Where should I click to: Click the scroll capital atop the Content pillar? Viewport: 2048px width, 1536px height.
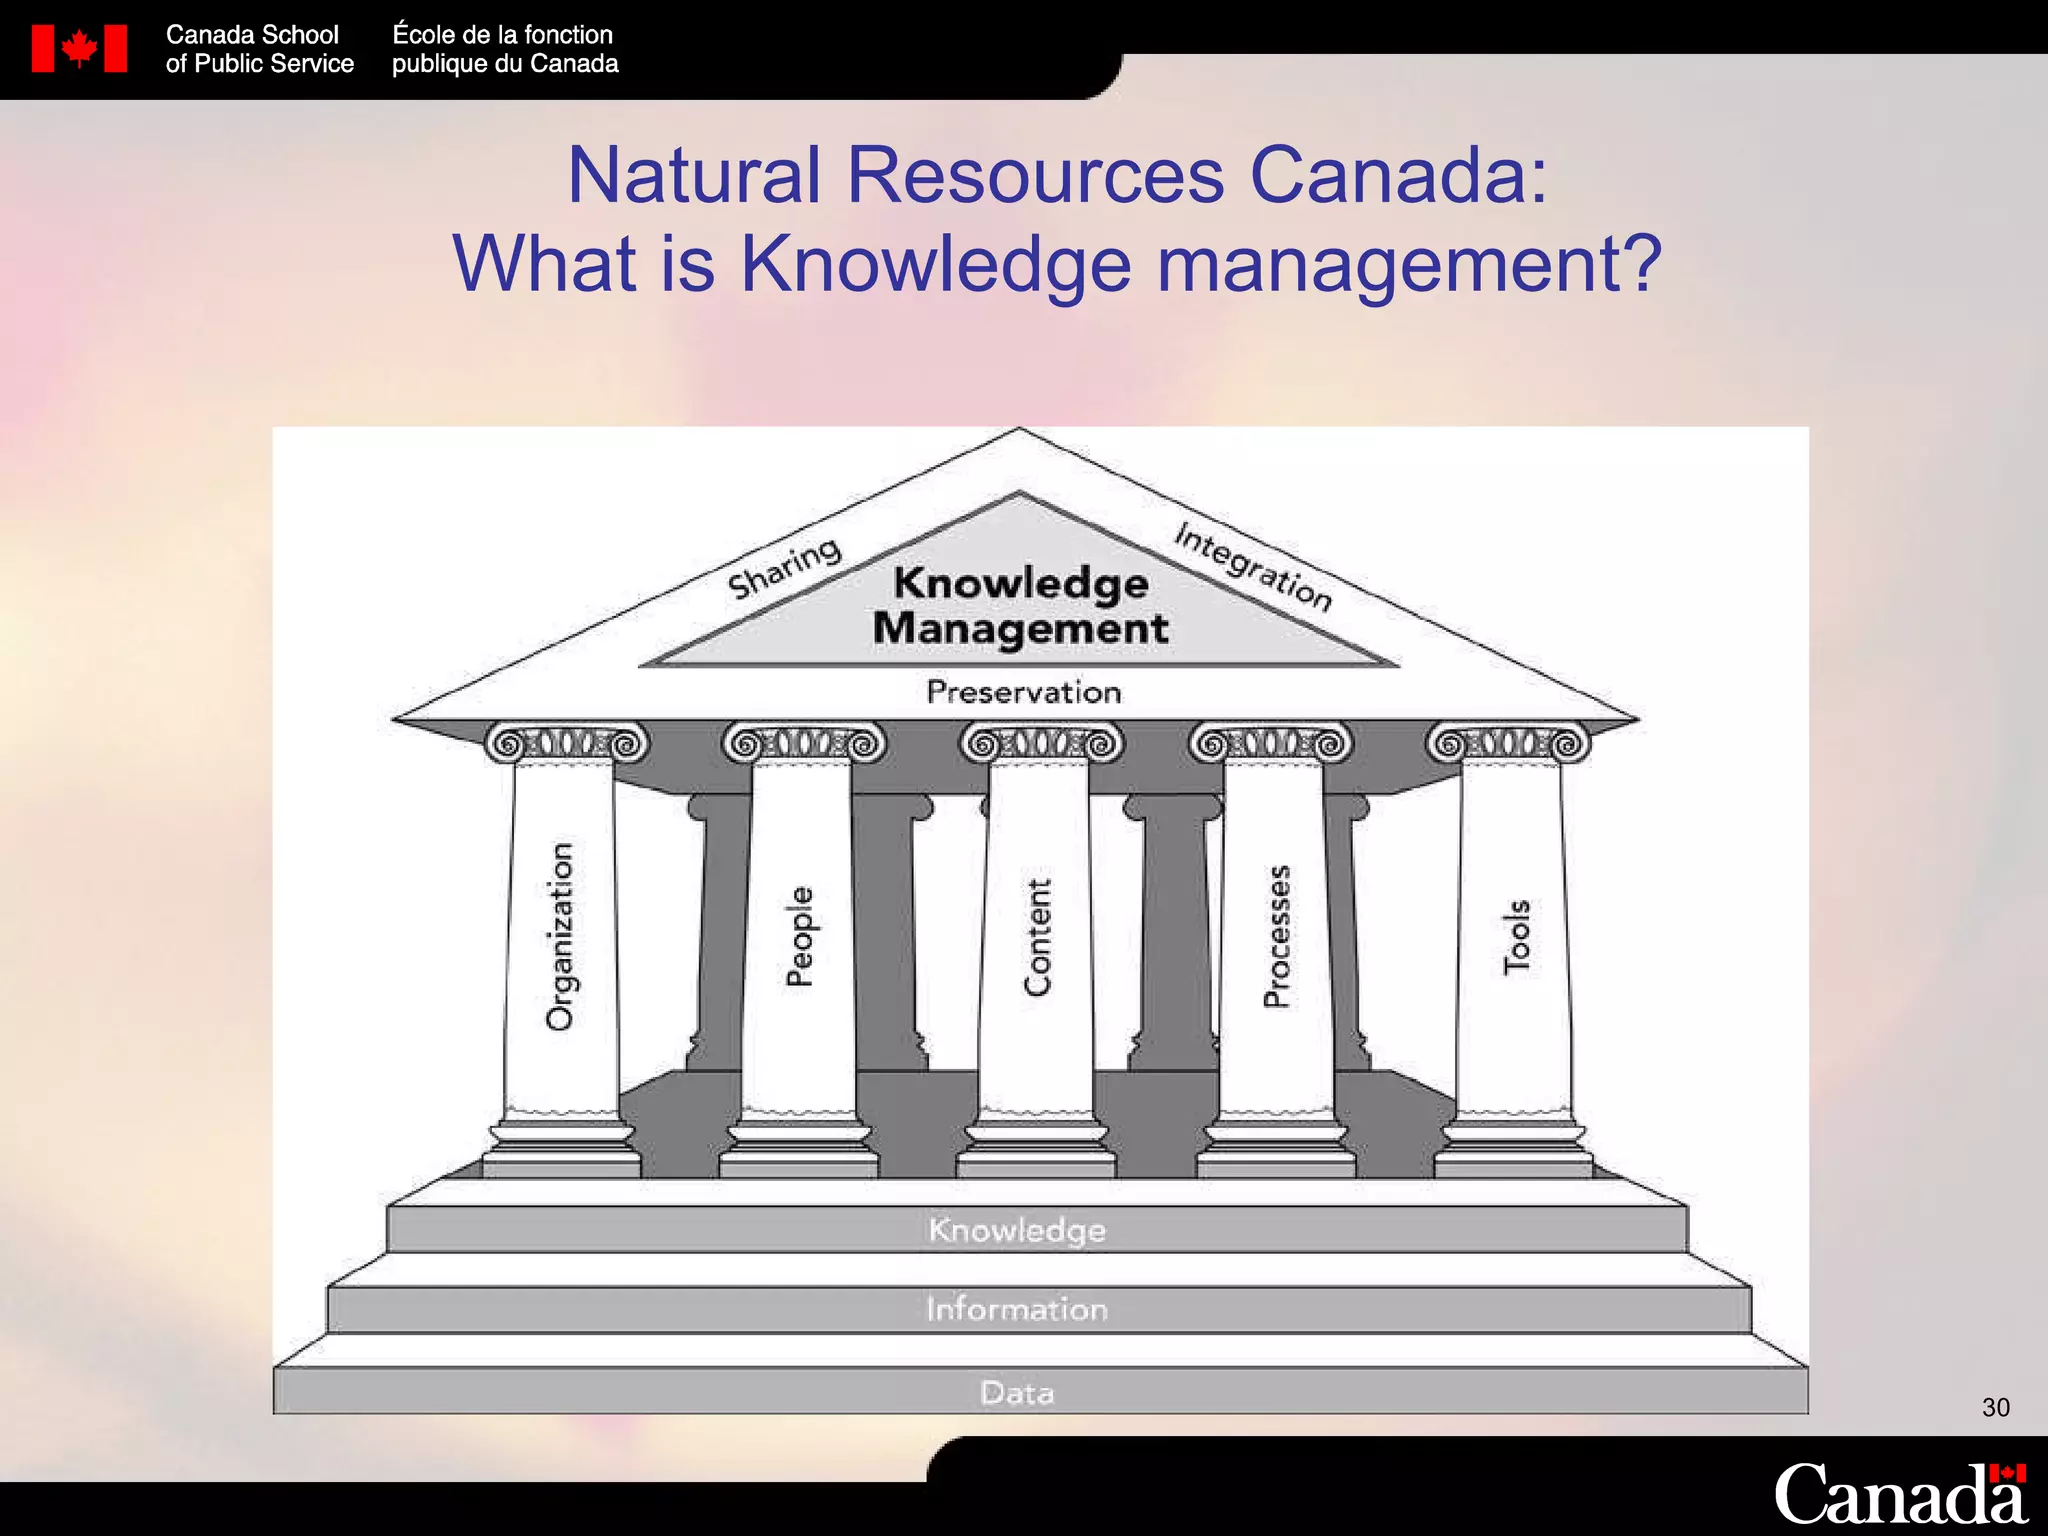1042,744
